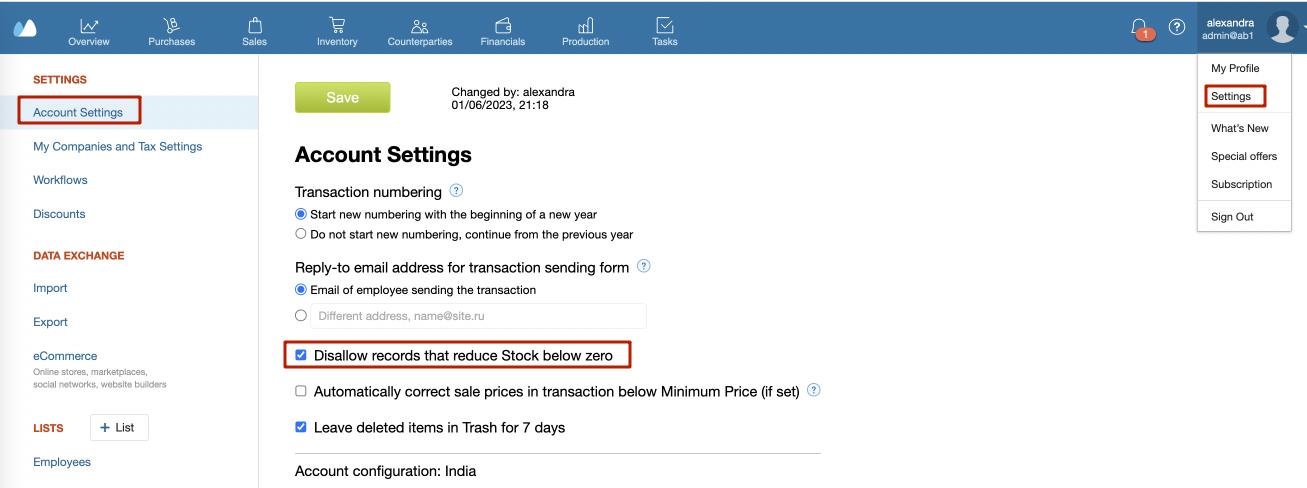Click the help question mark in the header
Screen dimensions: 1307x488
tap(1177, 27)
